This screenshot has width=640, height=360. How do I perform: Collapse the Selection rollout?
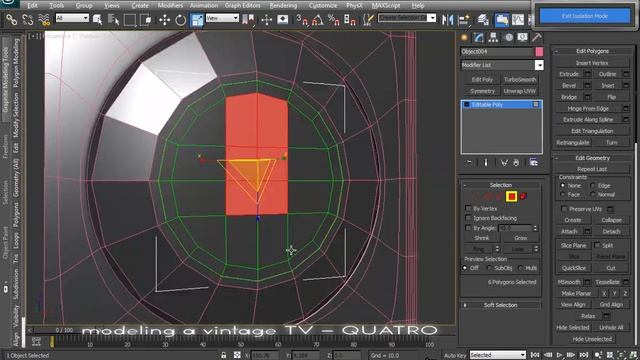click(x=501, y=185)
